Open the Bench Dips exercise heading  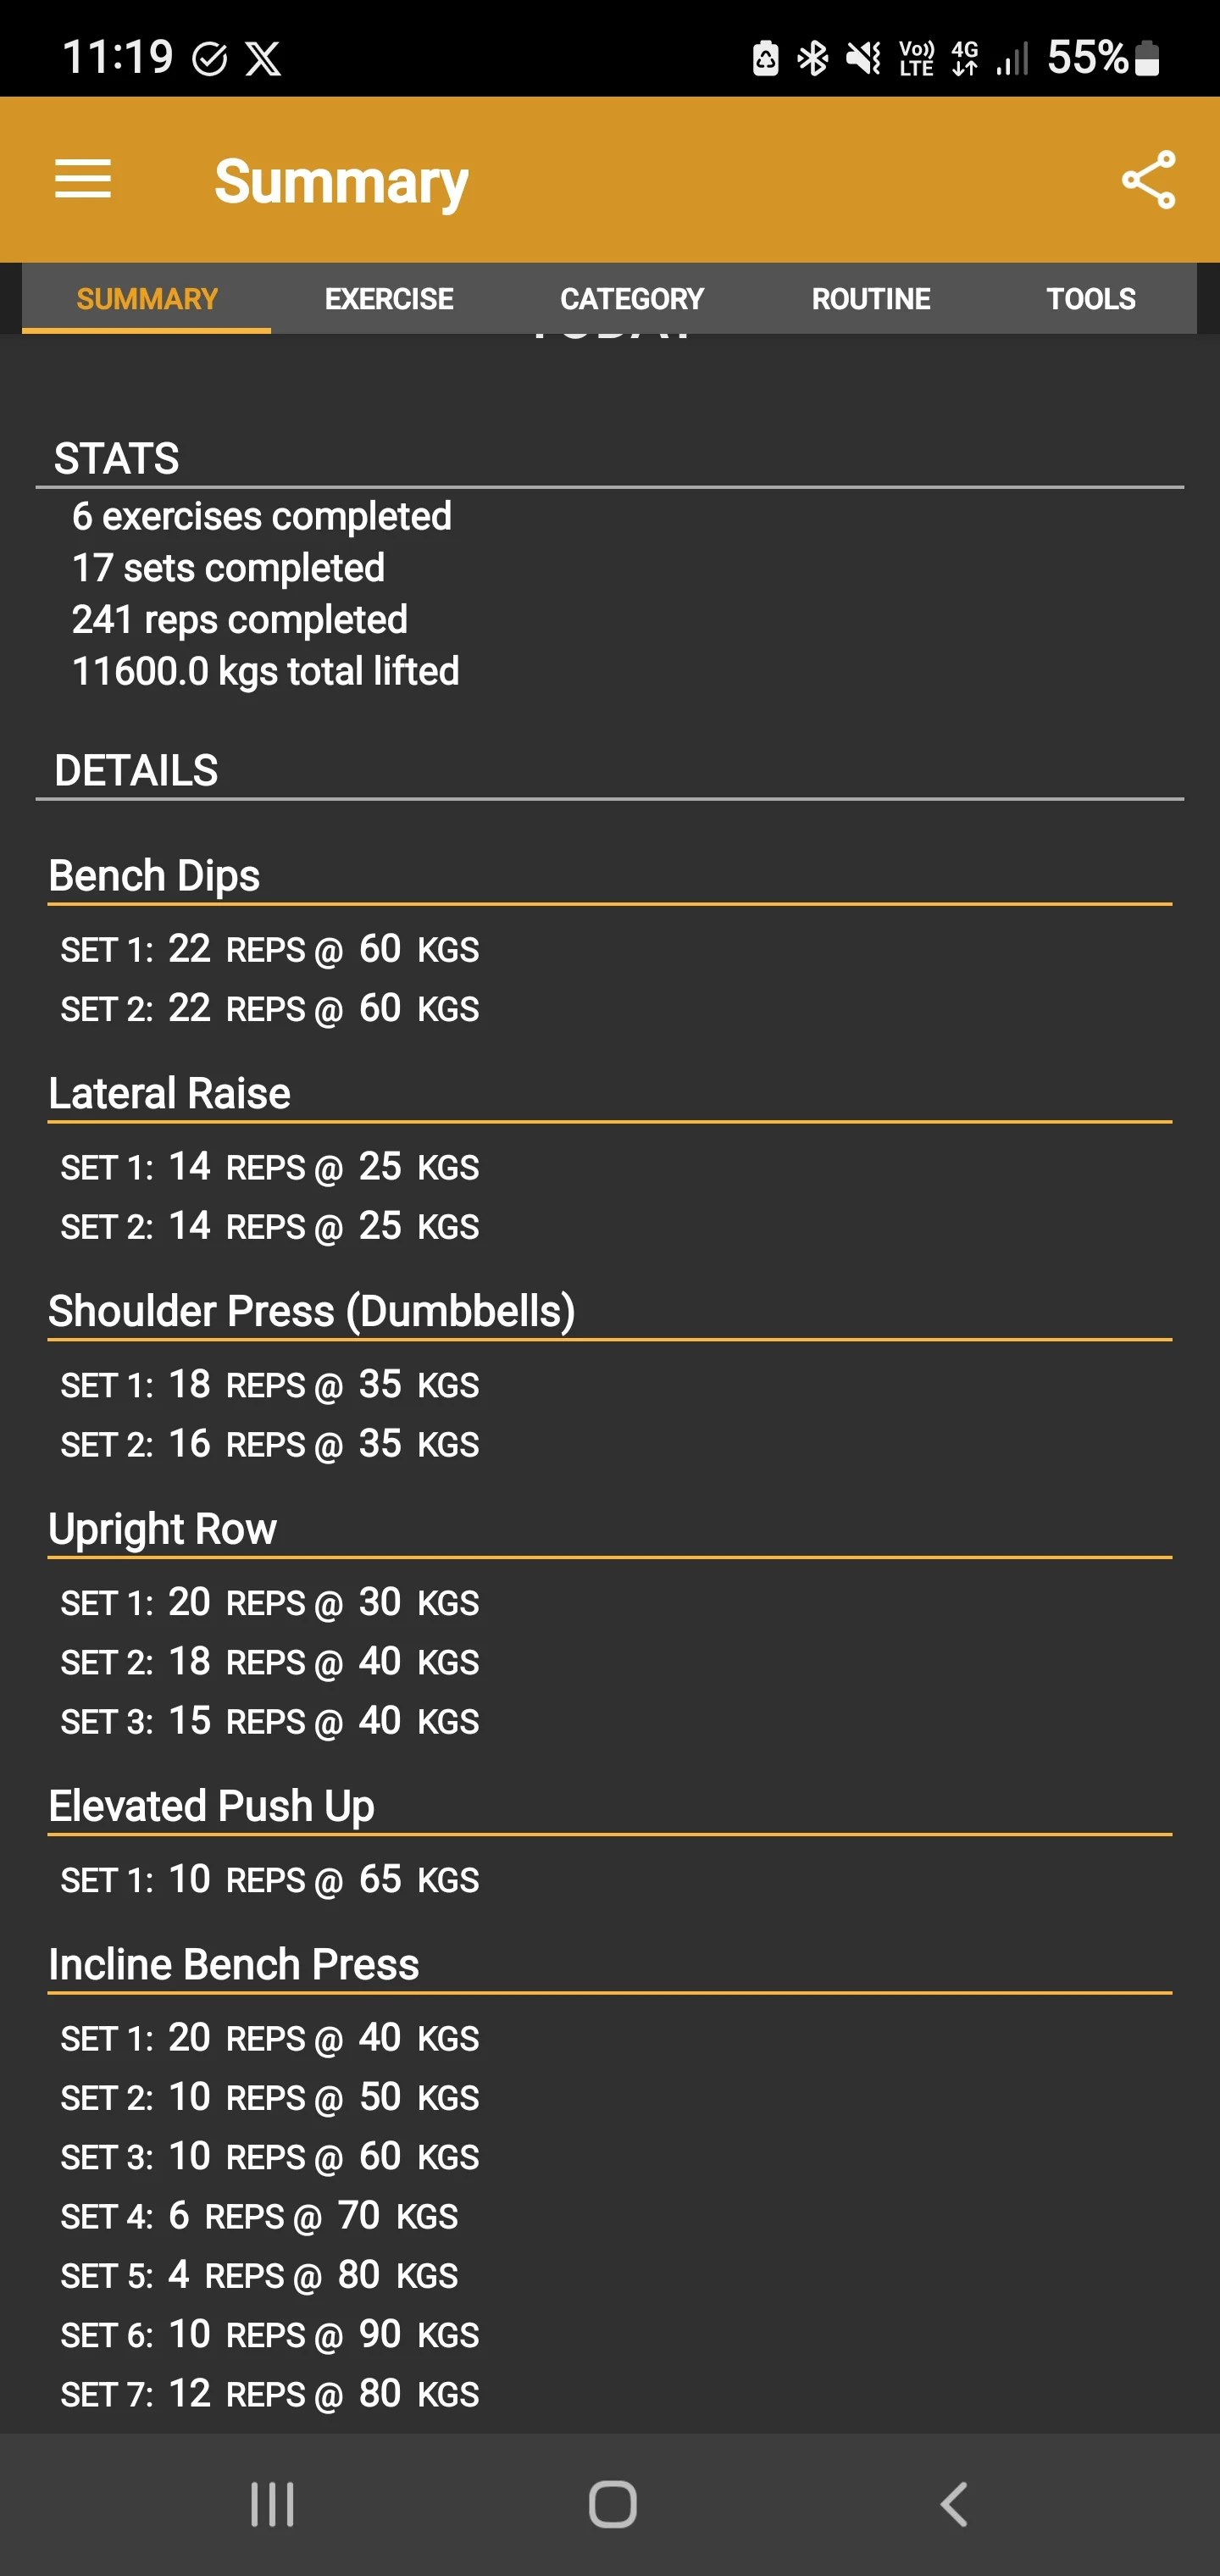[155, 876]
